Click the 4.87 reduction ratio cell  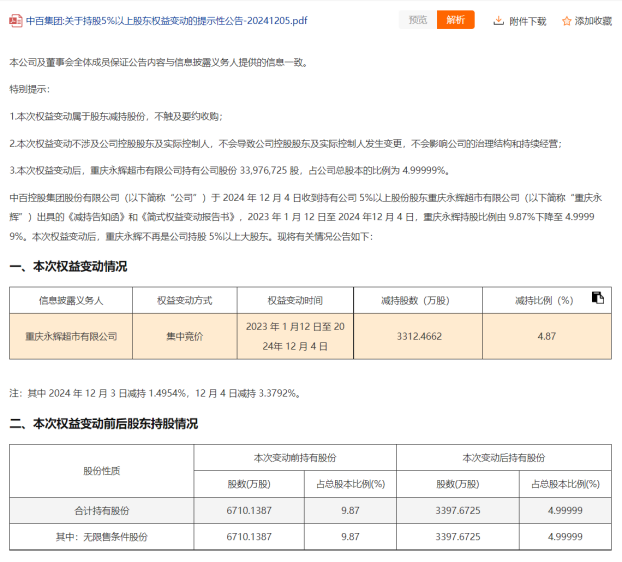[x=546, y=336]
